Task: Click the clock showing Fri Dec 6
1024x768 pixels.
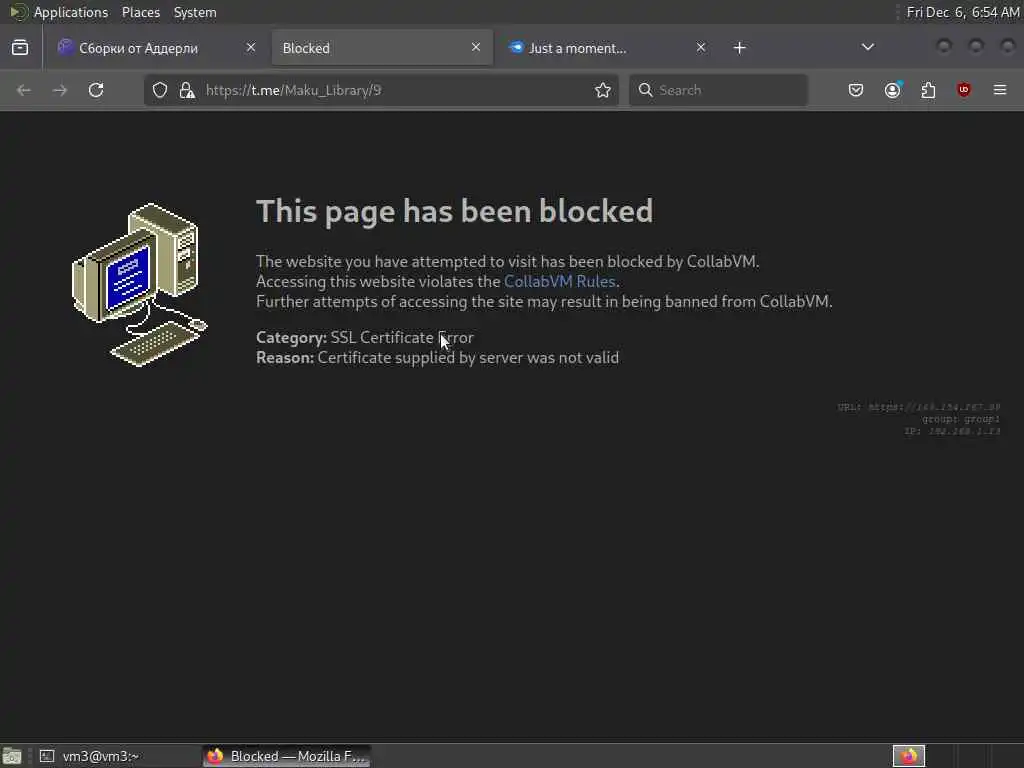Action: pyautogui.click(x=963, y=12)
